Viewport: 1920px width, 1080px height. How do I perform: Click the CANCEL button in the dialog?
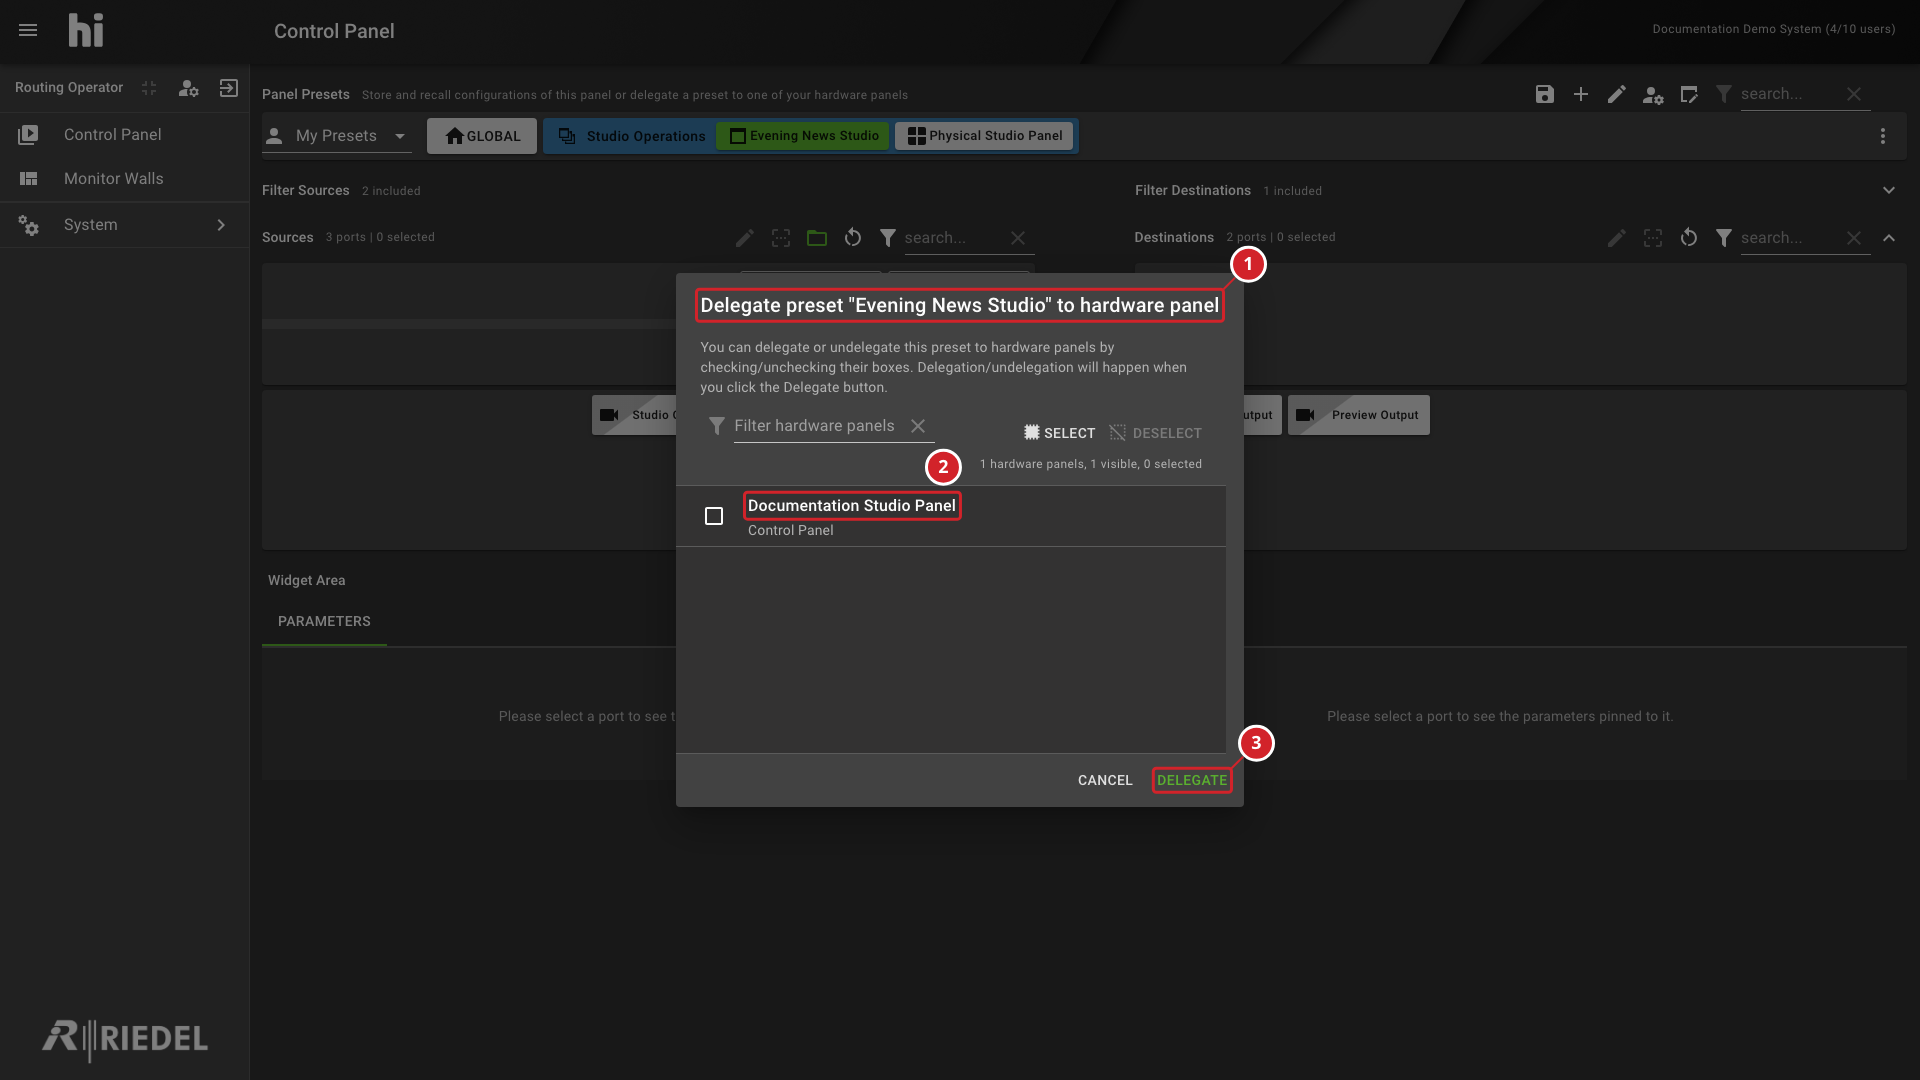coord(1105,780)
